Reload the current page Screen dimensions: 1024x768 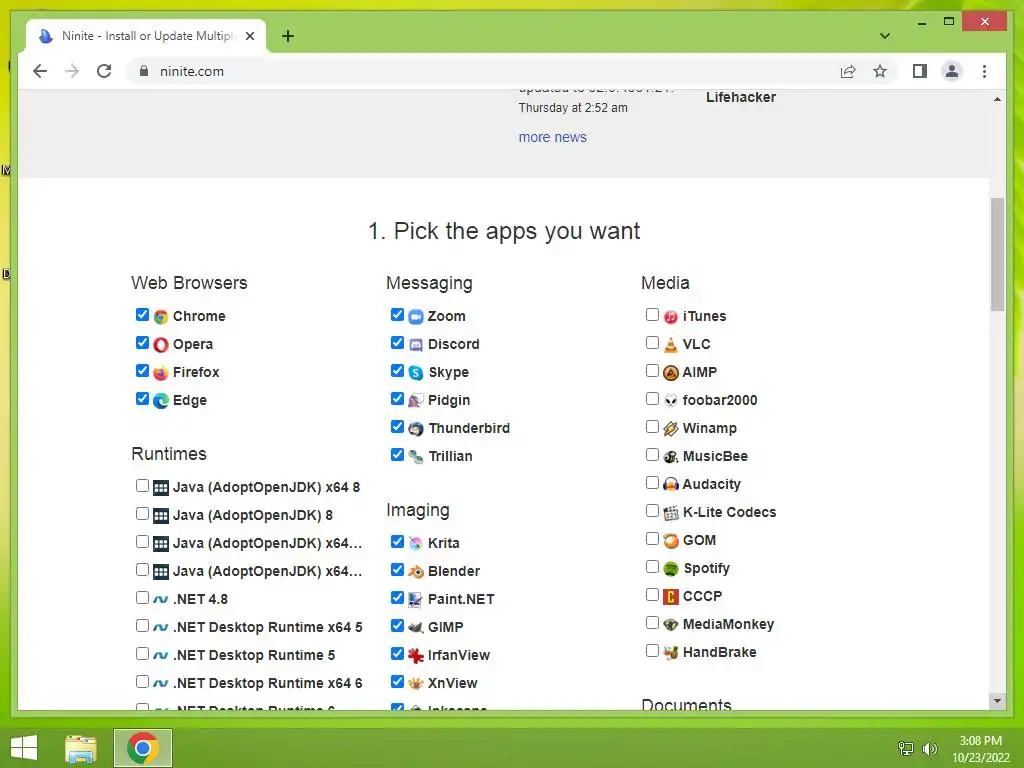(x=104, y=71)
